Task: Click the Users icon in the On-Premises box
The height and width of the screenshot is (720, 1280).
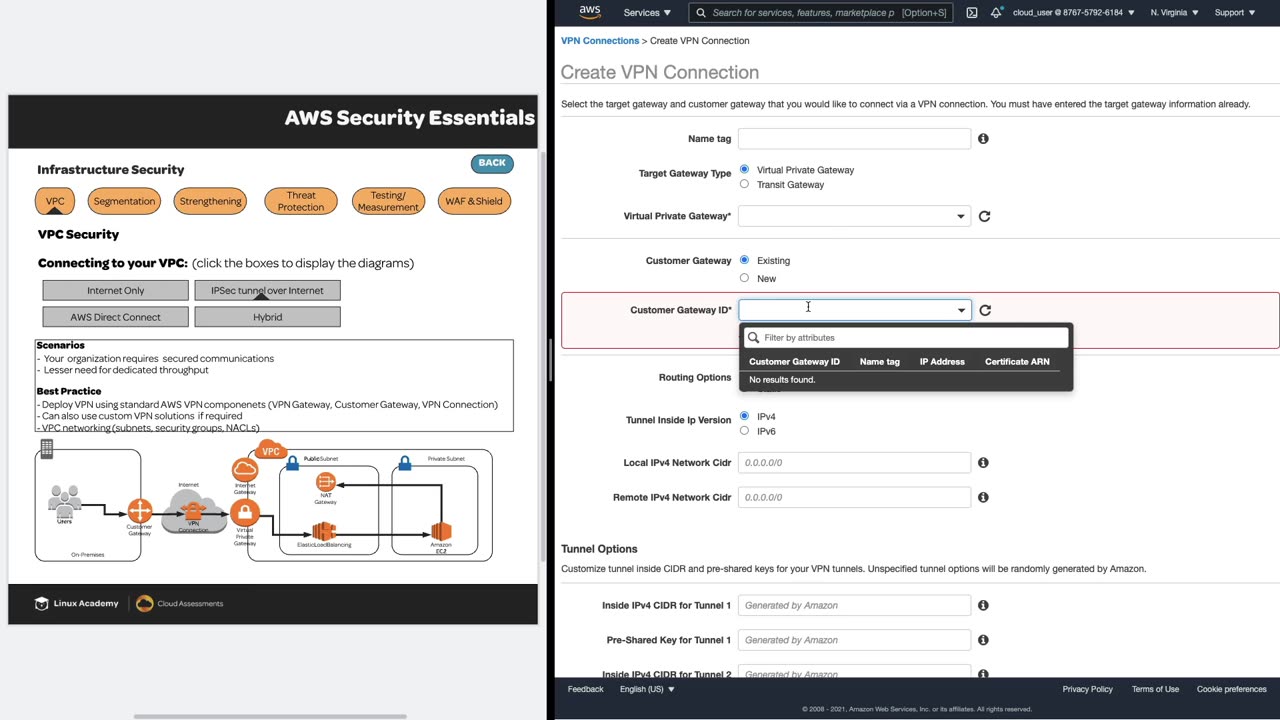Action: point(65,499)
